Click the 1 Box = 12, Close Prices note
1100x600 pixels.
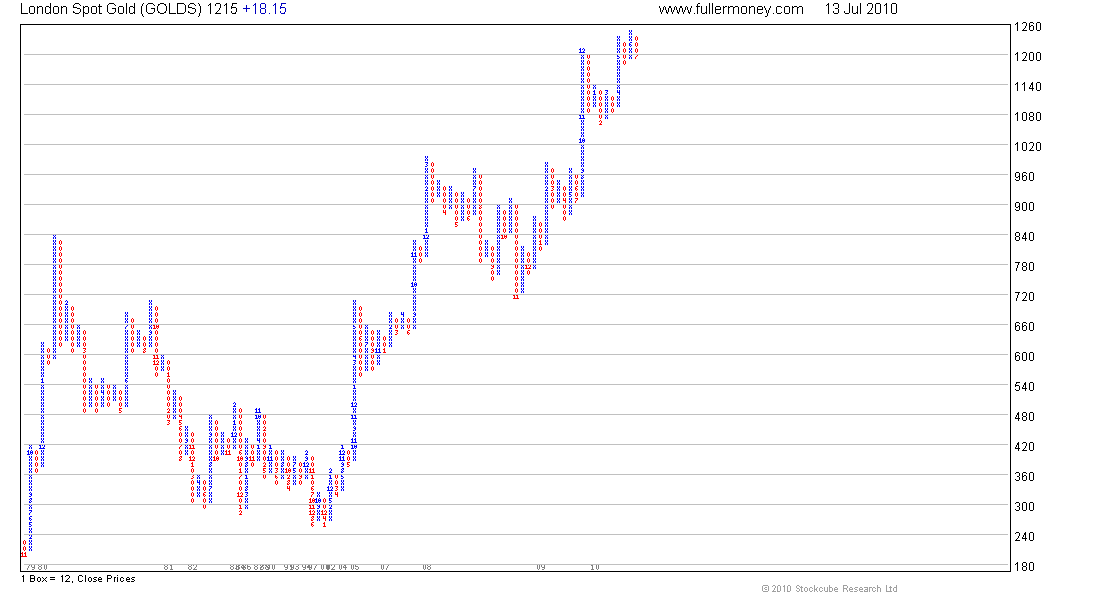[x=78, y=579]
